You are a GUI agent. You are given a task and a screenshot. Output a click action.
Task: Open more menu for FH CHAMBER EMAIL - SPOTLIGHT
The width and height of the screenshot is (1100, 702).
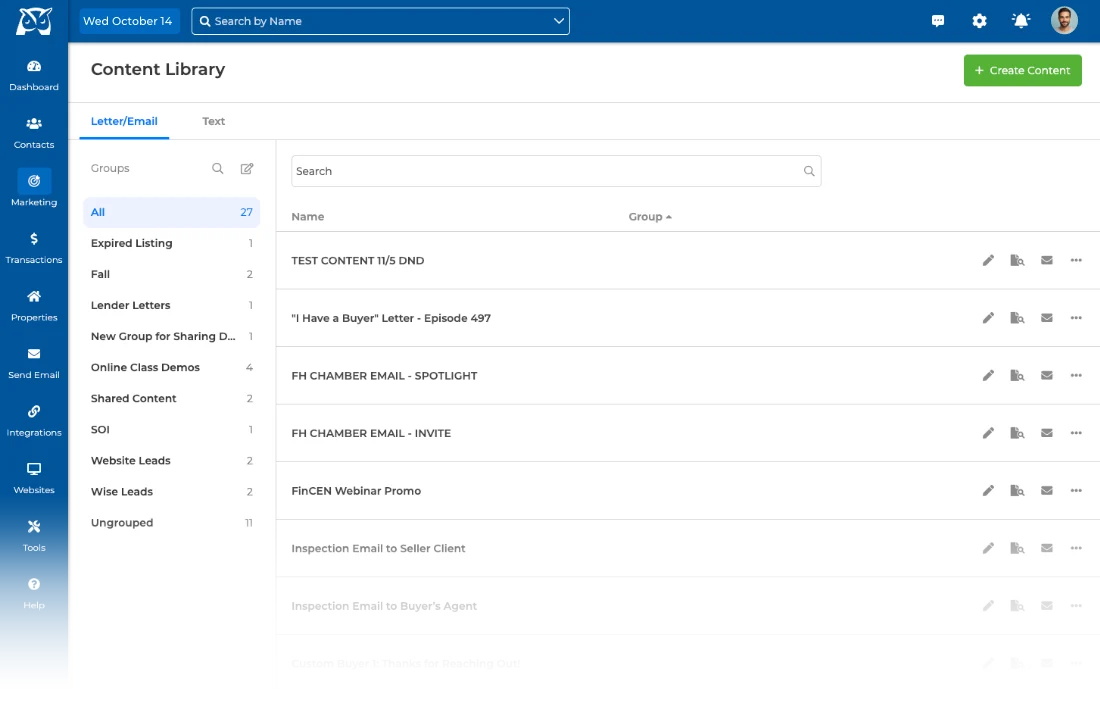click(x=1076, y=375)
